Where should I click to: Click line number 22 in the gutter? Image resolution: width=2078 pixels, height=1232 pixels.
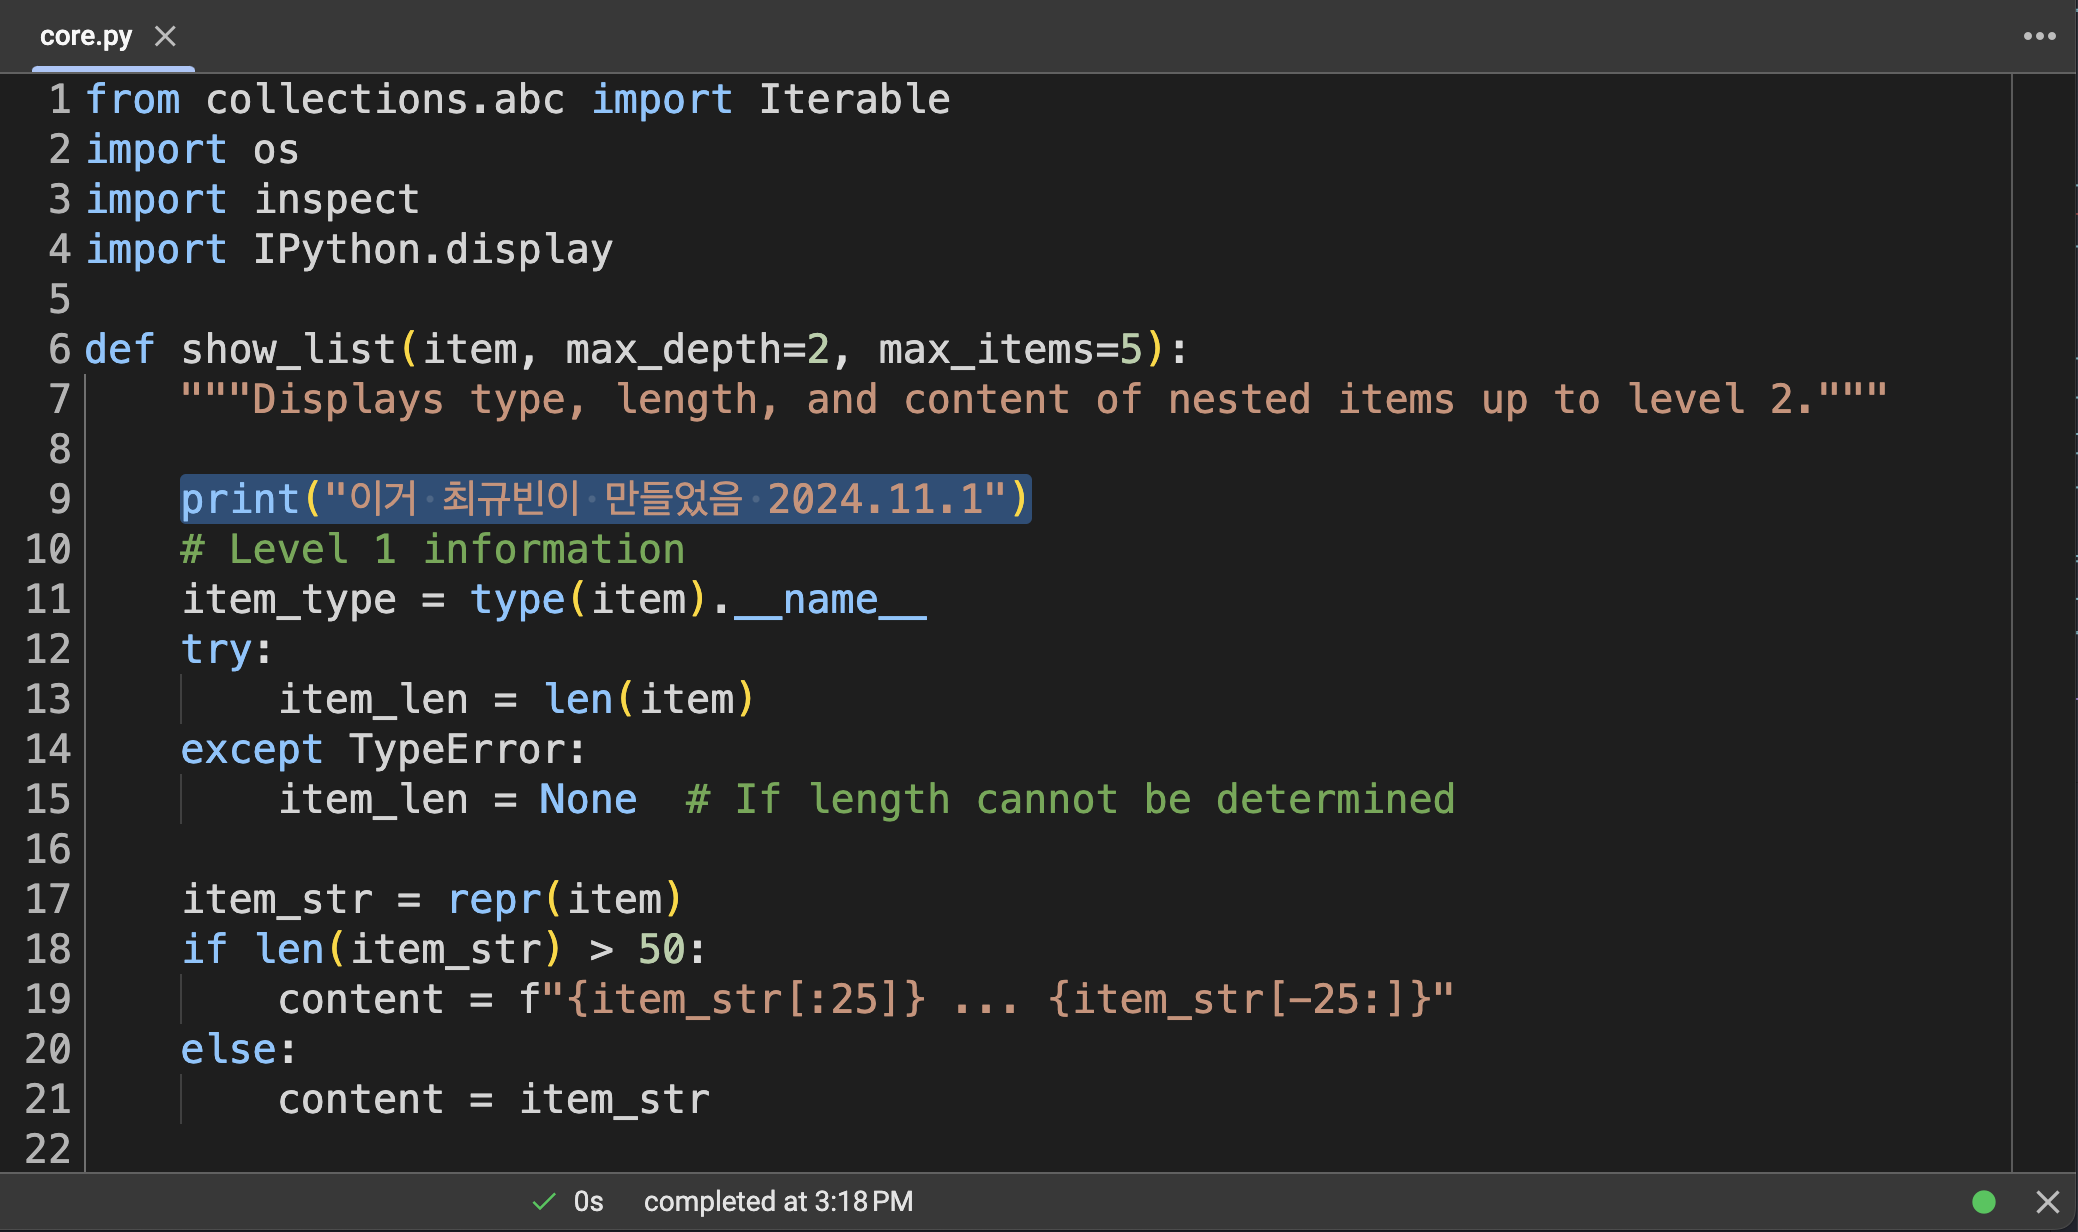[48, 1149]
